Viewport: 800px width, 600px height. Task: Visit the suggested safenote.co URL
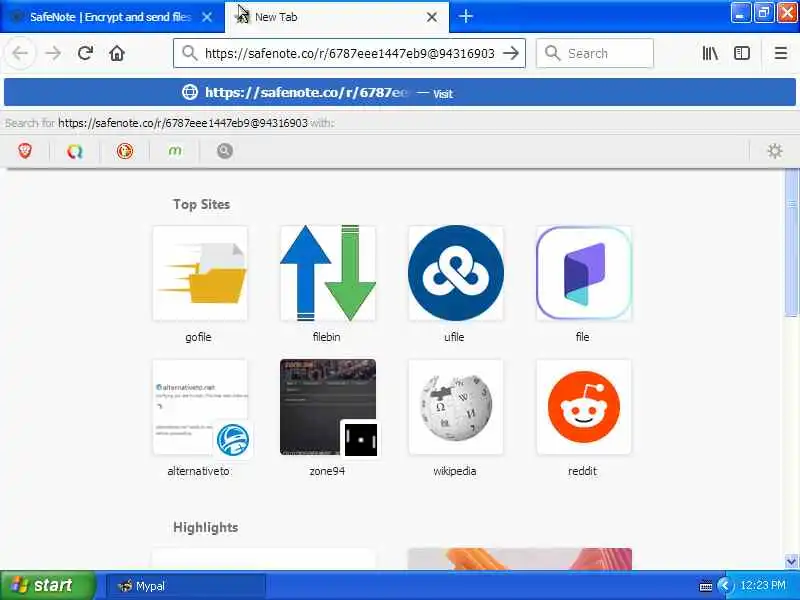399,92
